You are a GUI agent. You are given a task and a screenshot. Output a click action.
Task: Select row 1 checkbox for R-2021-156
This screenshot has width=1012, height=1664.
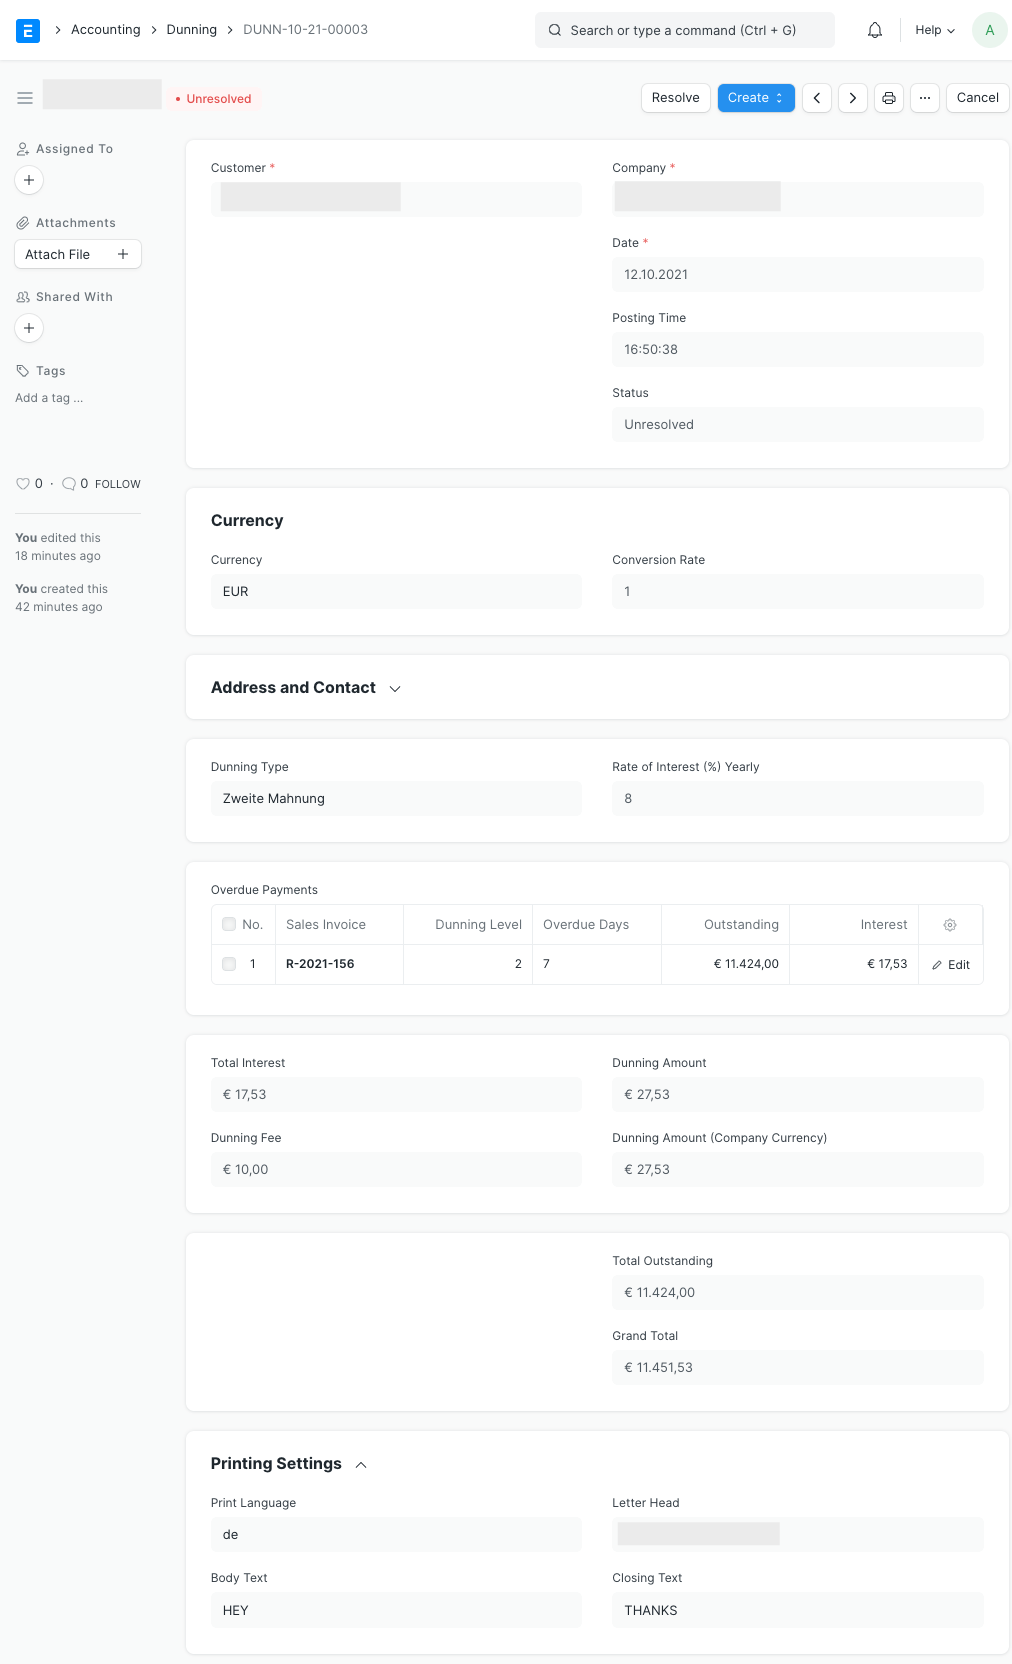[229, 964]
